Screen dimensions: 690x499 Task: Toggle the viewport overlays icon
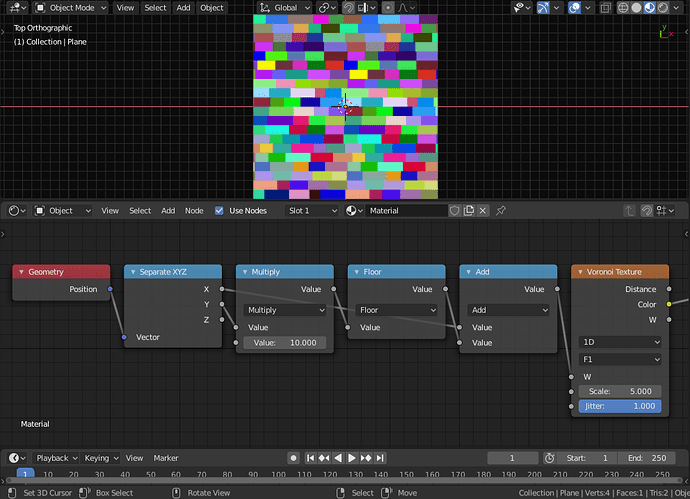[574, 7]
